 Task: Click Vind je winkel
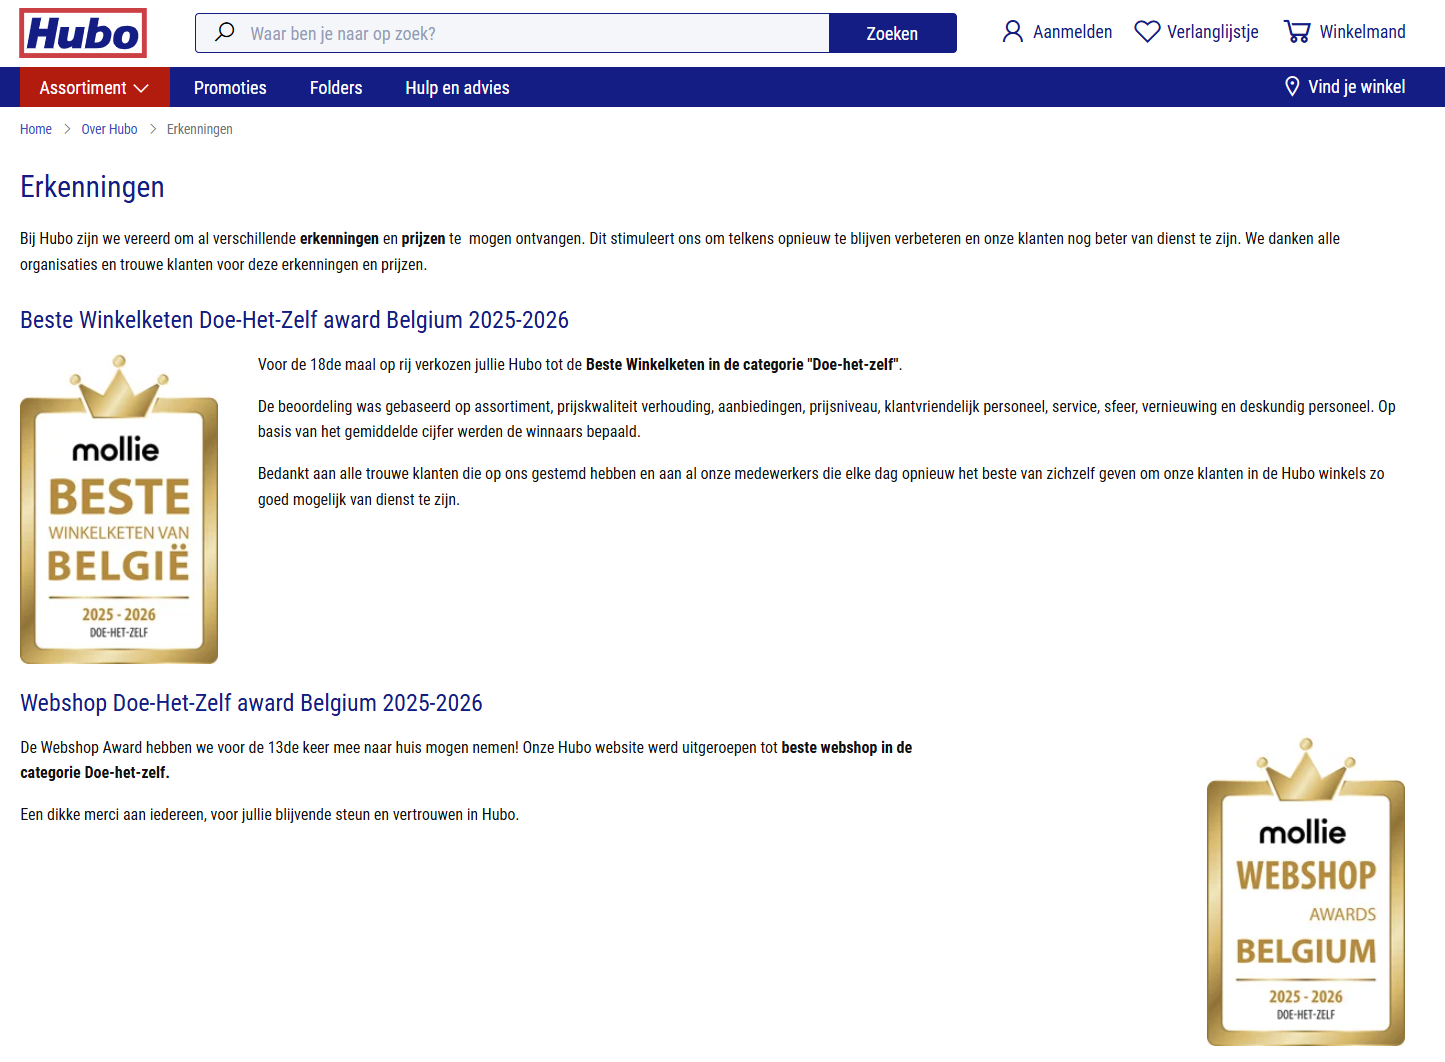[1356, 87]
